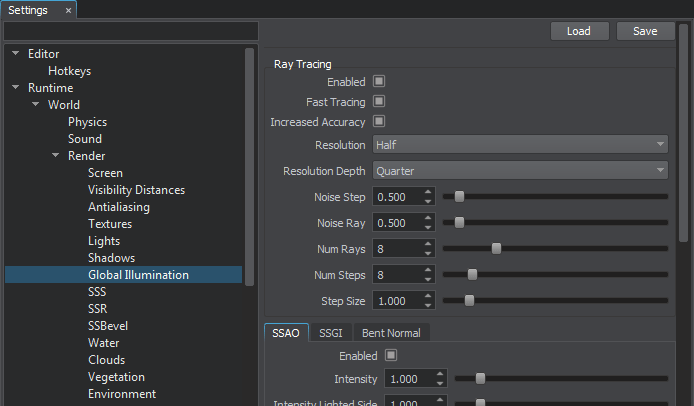Click the settings search field
The image size is (694, 406).
[130, 31]
